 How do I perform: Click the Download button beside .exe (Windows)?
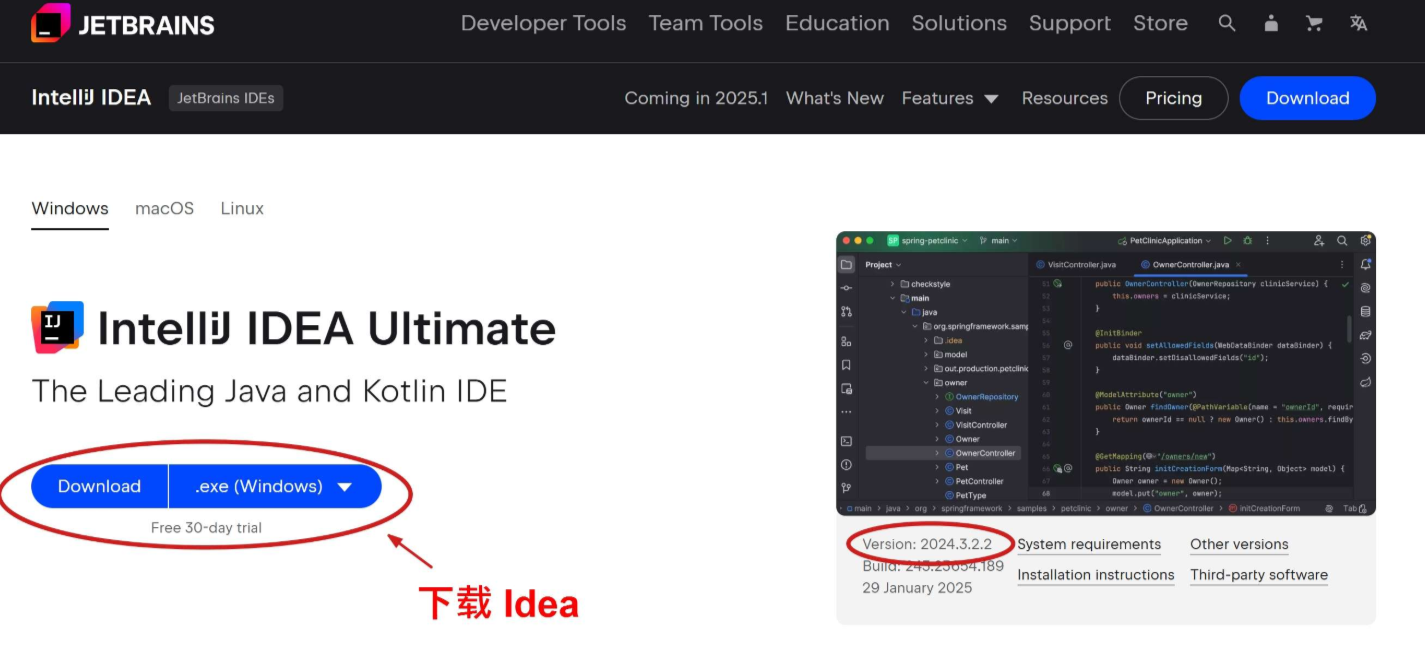99,487
